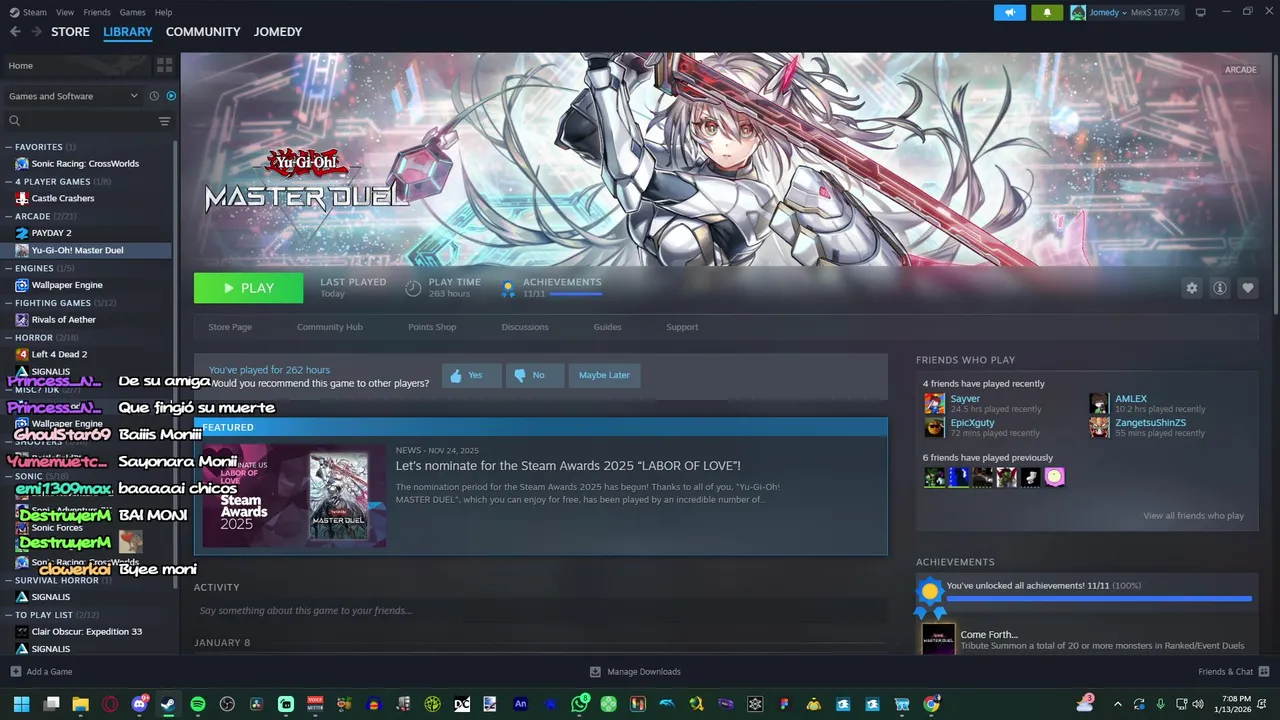Open the Community Hub link
The height and width of the screenshot is (720, 1280).
[x=330, y=327]
